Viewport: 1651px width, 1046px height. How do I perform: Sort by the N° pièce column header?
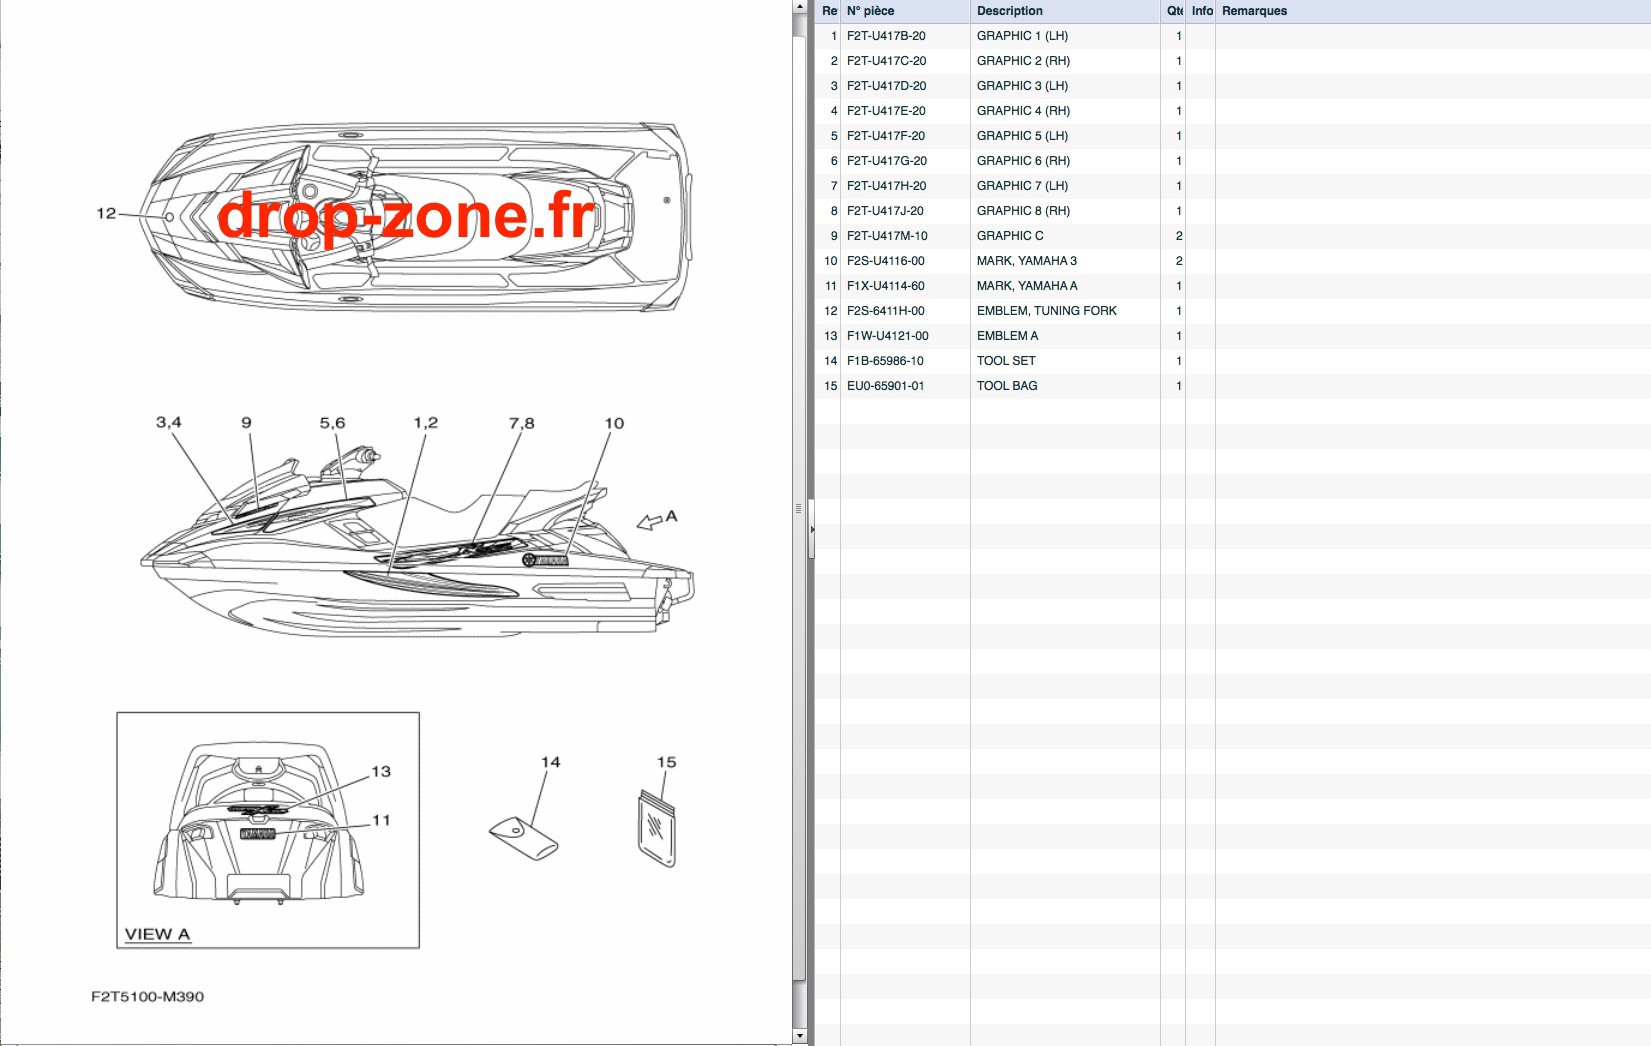coord(905,11)
